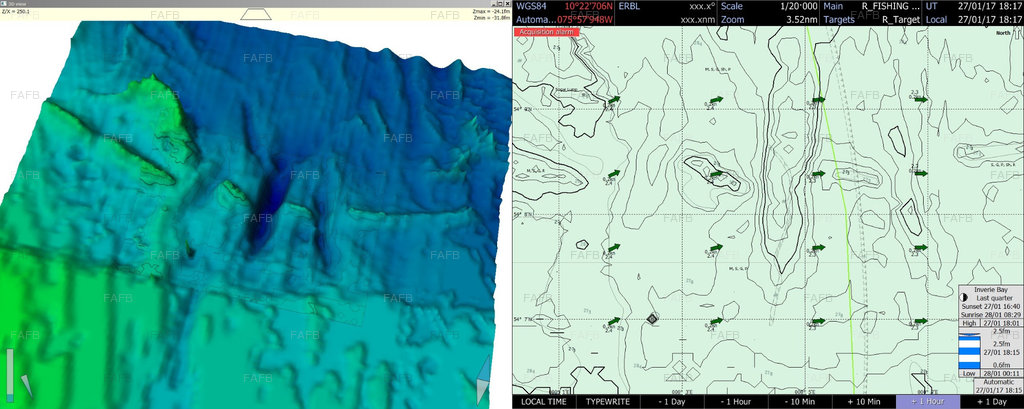Advance time forward 1 Hour
Viewport: 1024px width, 409px height.
(x=929, y=401)
